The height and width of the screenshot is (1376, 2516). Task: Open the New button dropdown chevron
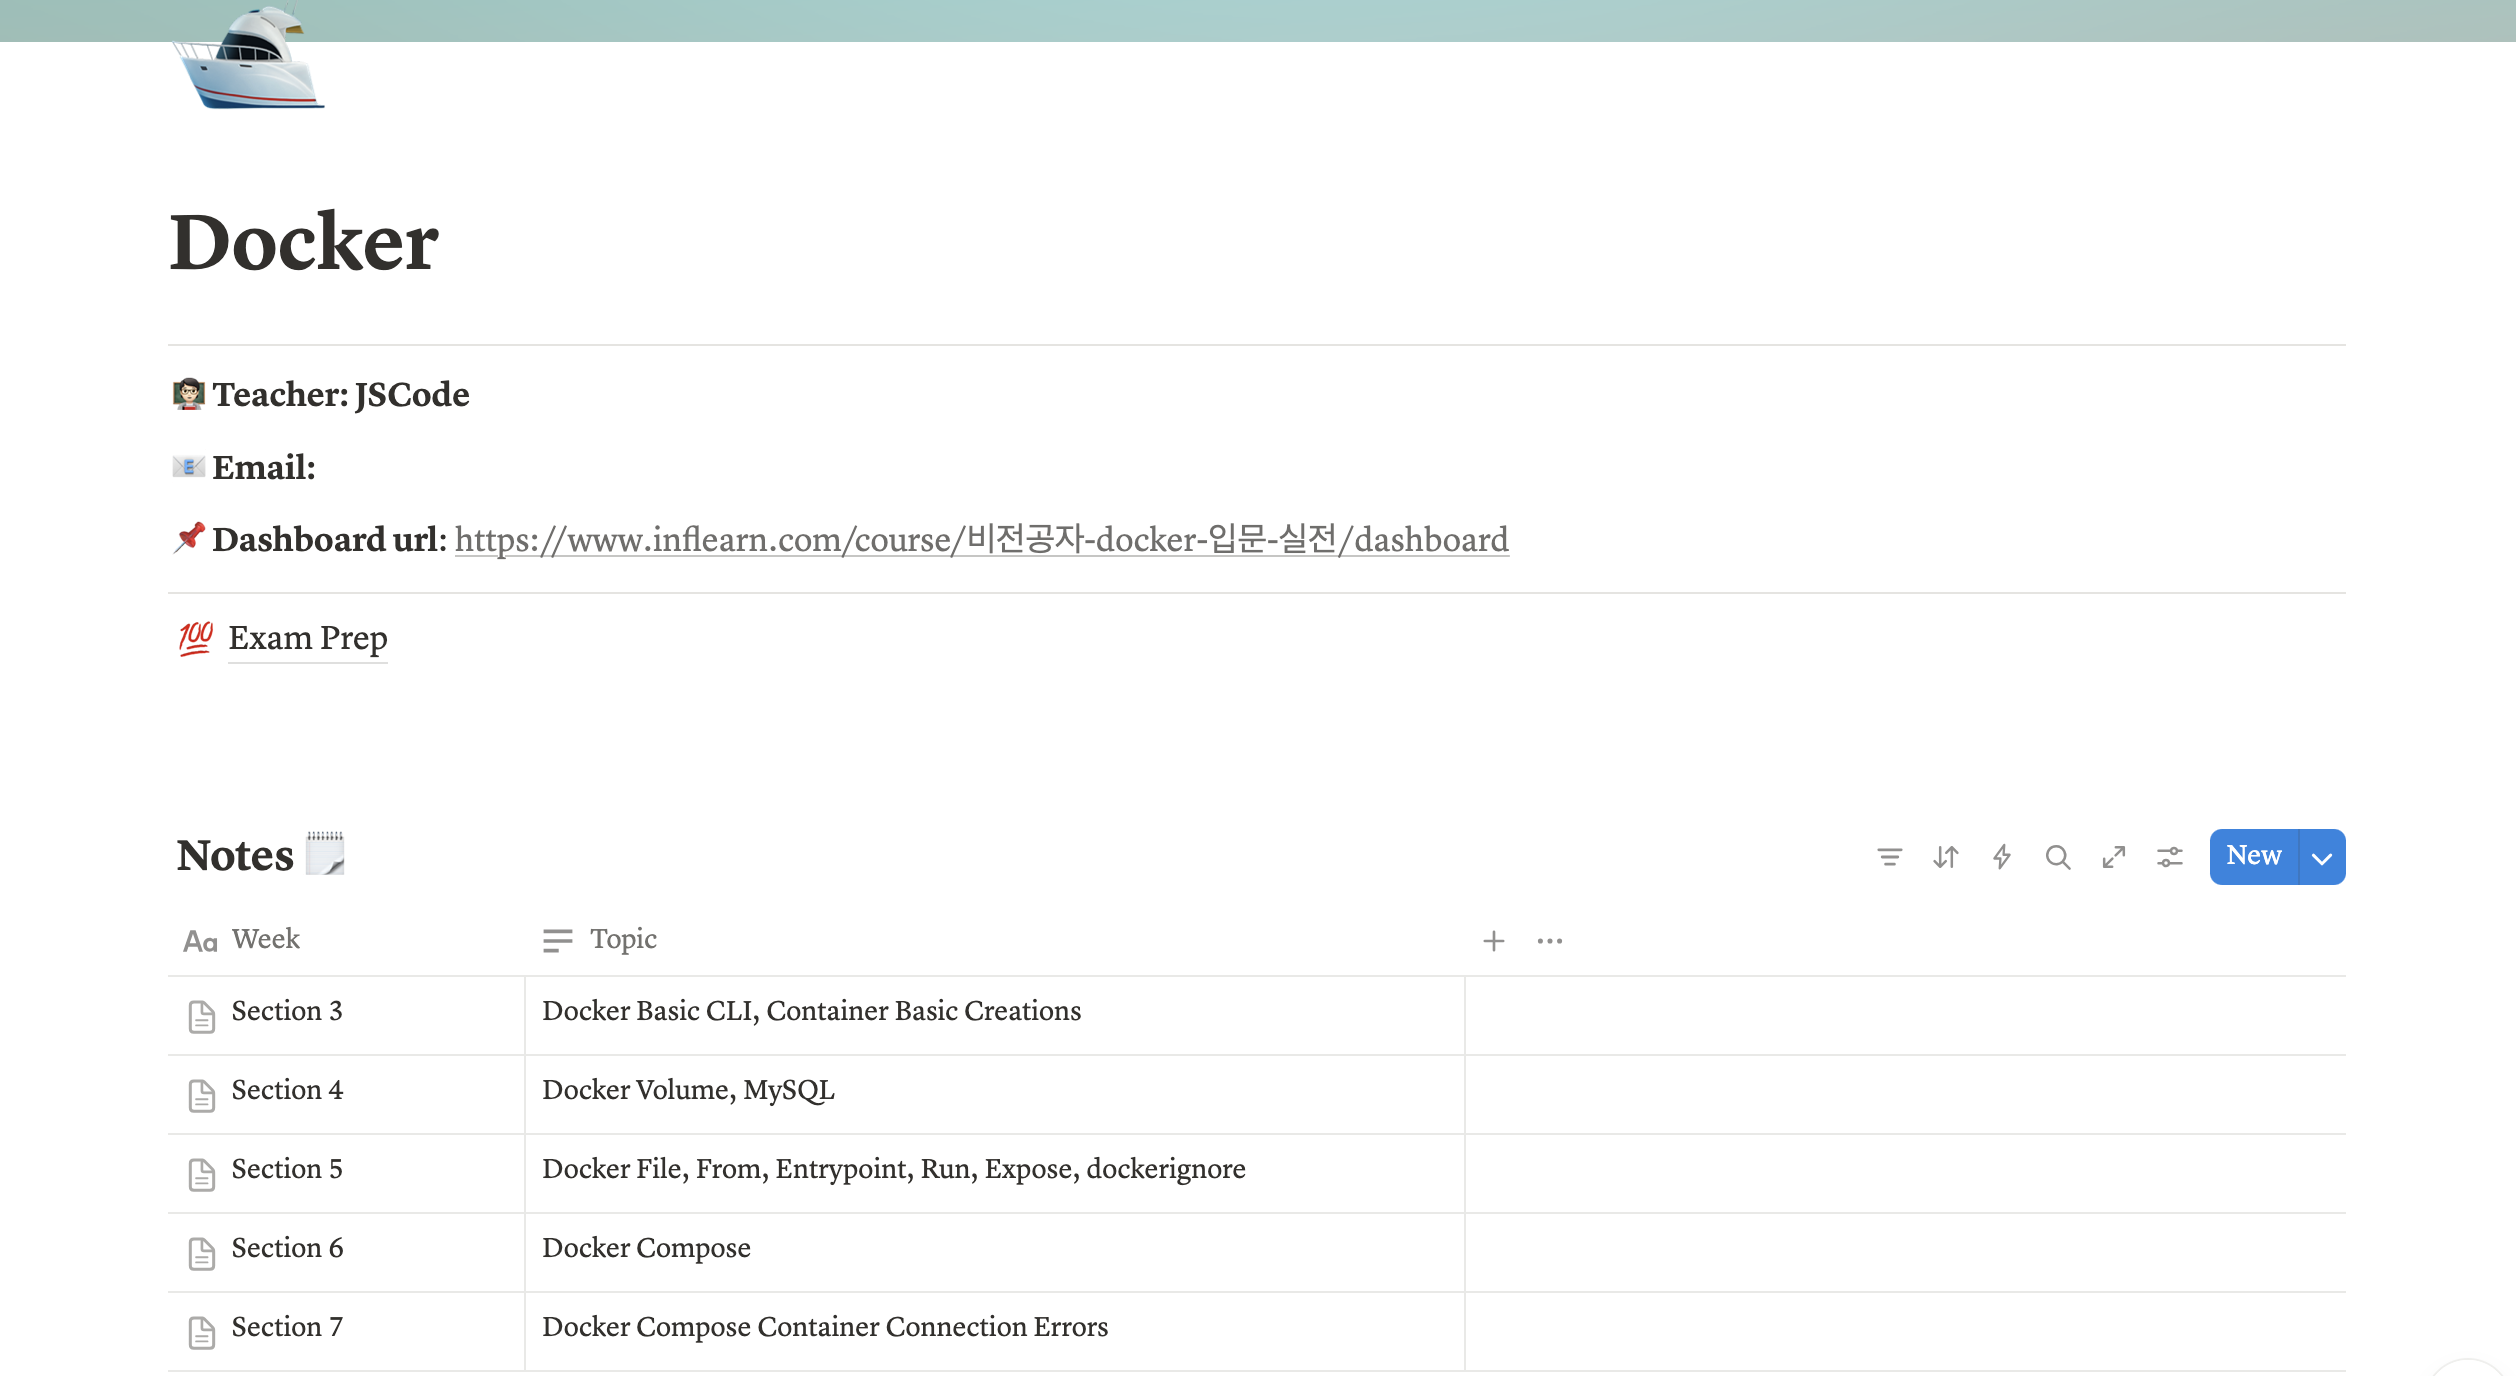pos(2320,856)
